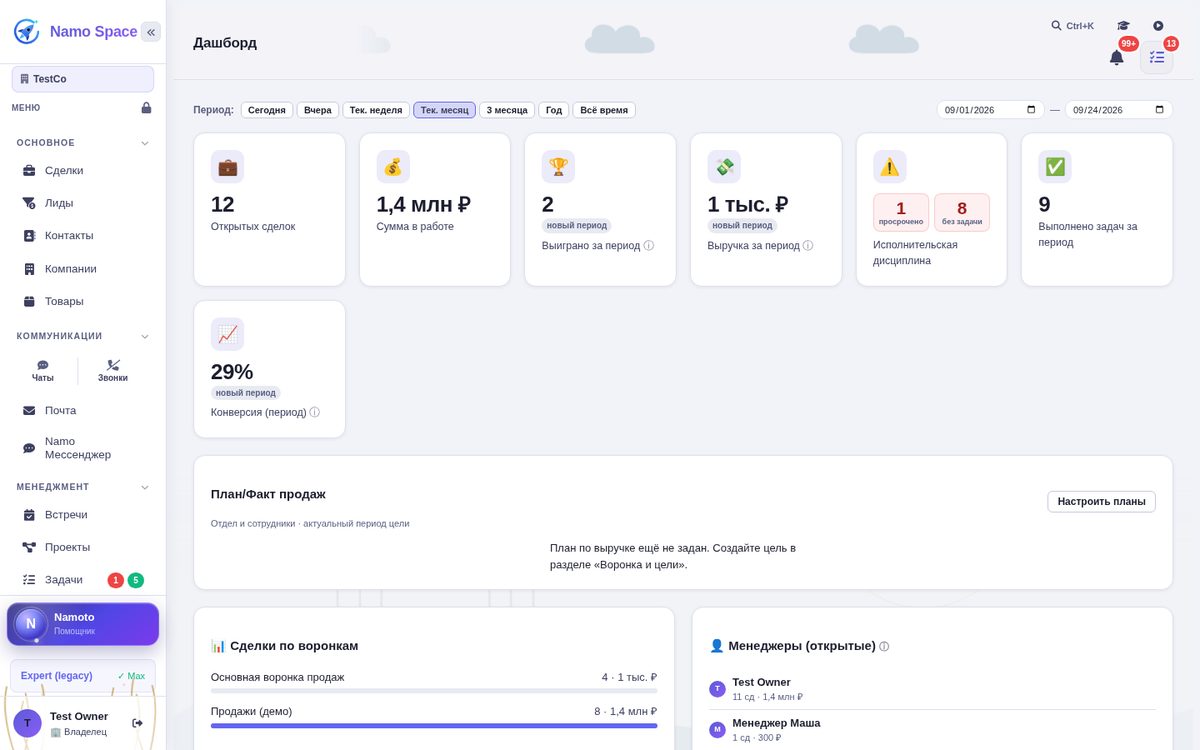This screenshot has width=1200, height=750.
Task: Select the 3 месяца period filter
Action: 507,110
